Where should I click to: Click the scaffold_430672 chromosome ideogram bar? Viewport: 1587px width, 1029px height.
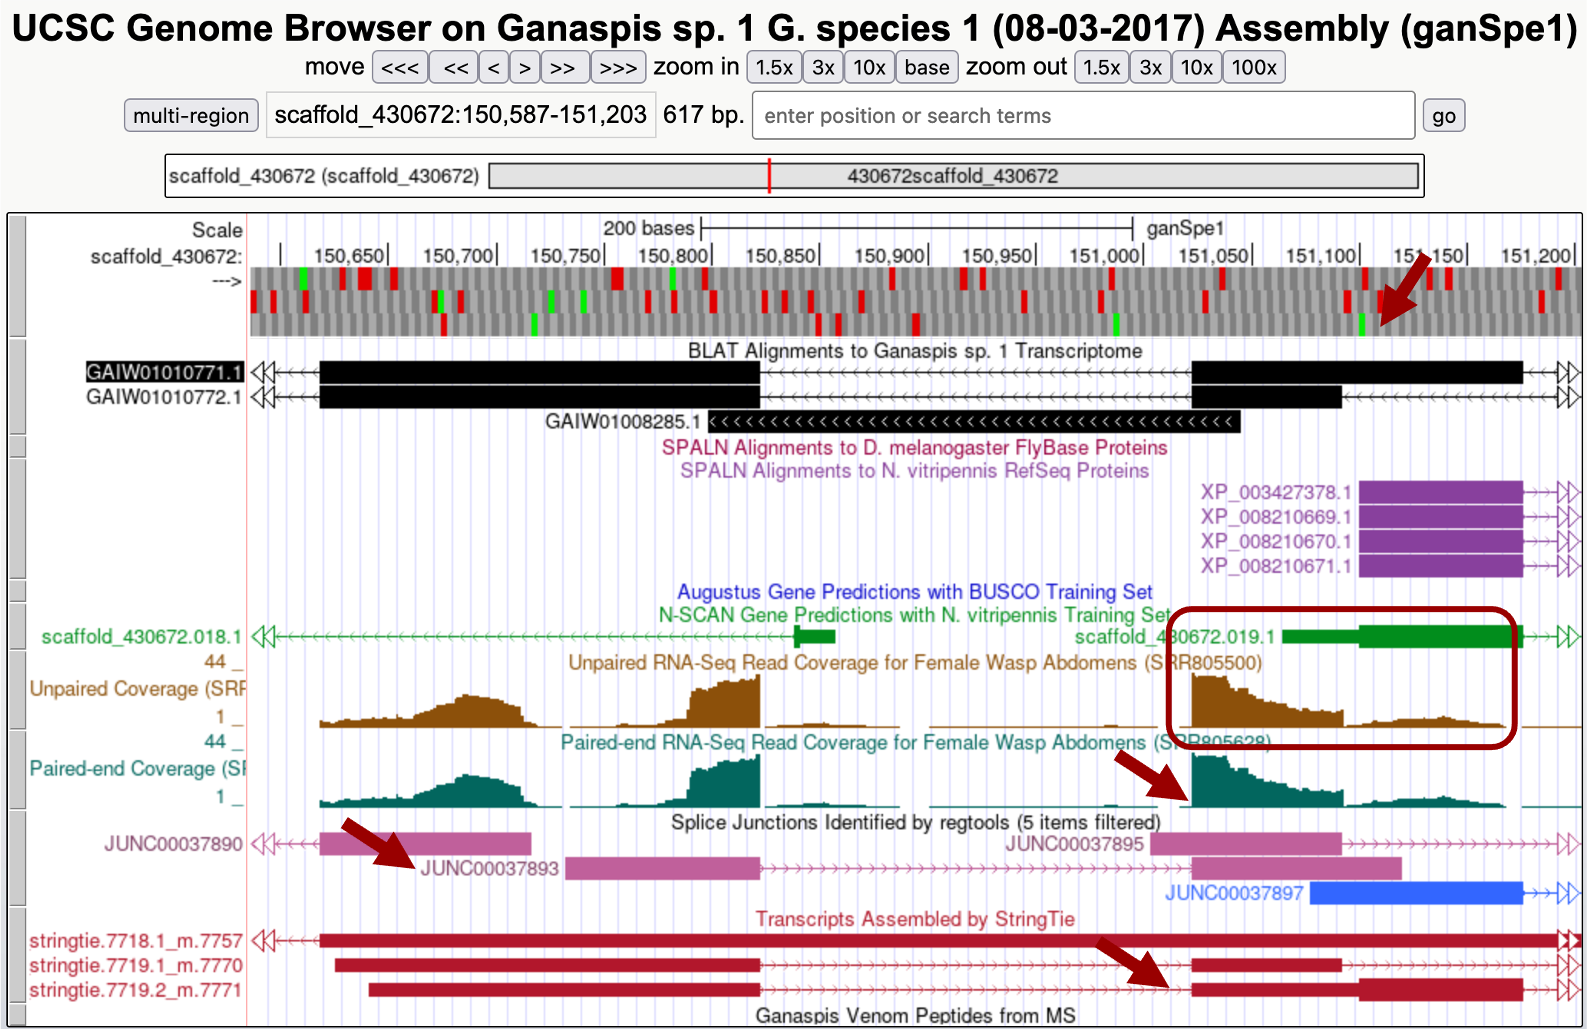click(x=954, y=176)
